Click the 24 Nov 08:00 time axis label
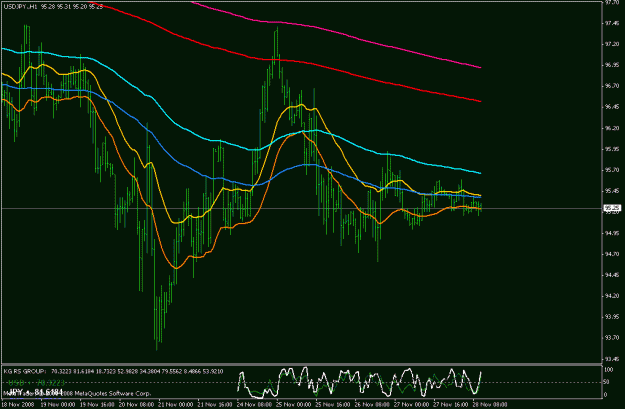 [255, 404]
